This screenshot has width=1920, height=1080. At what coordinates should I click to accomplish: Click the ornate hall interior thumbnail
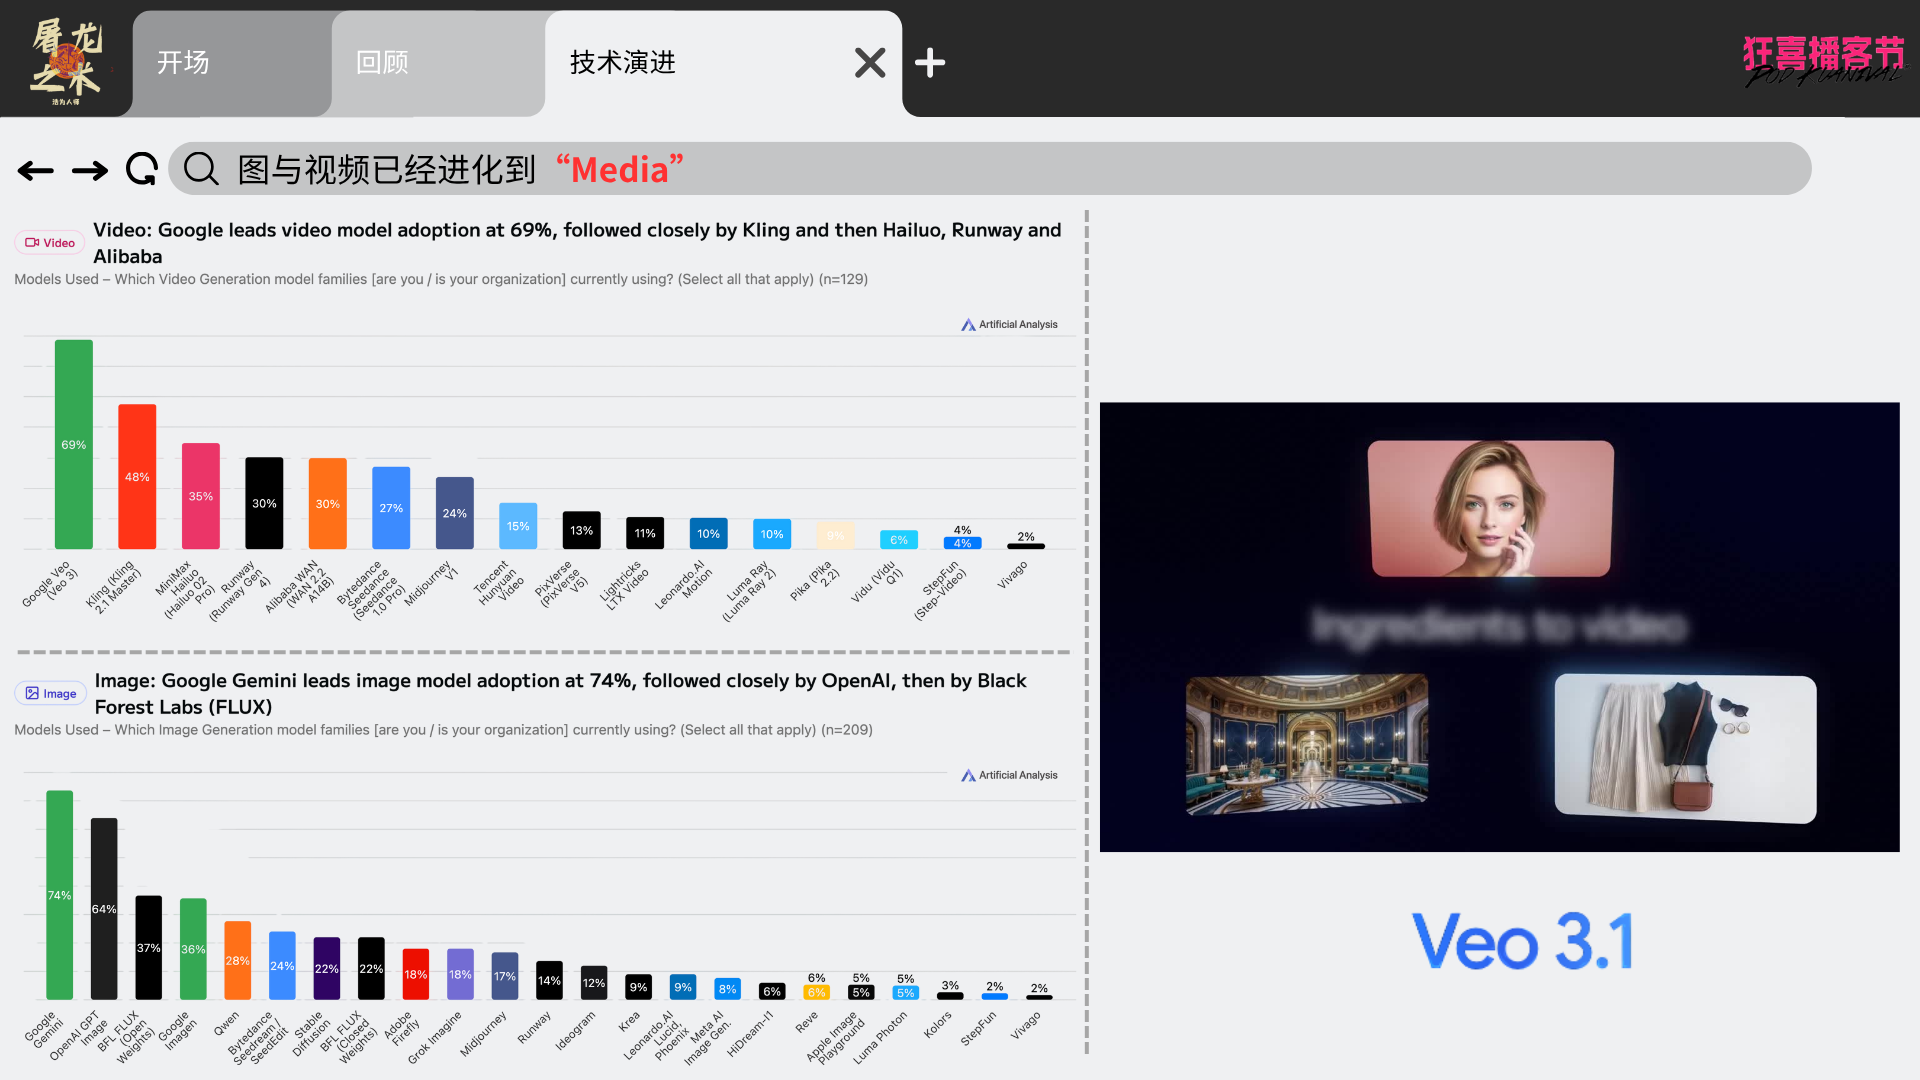point(1306,743)
